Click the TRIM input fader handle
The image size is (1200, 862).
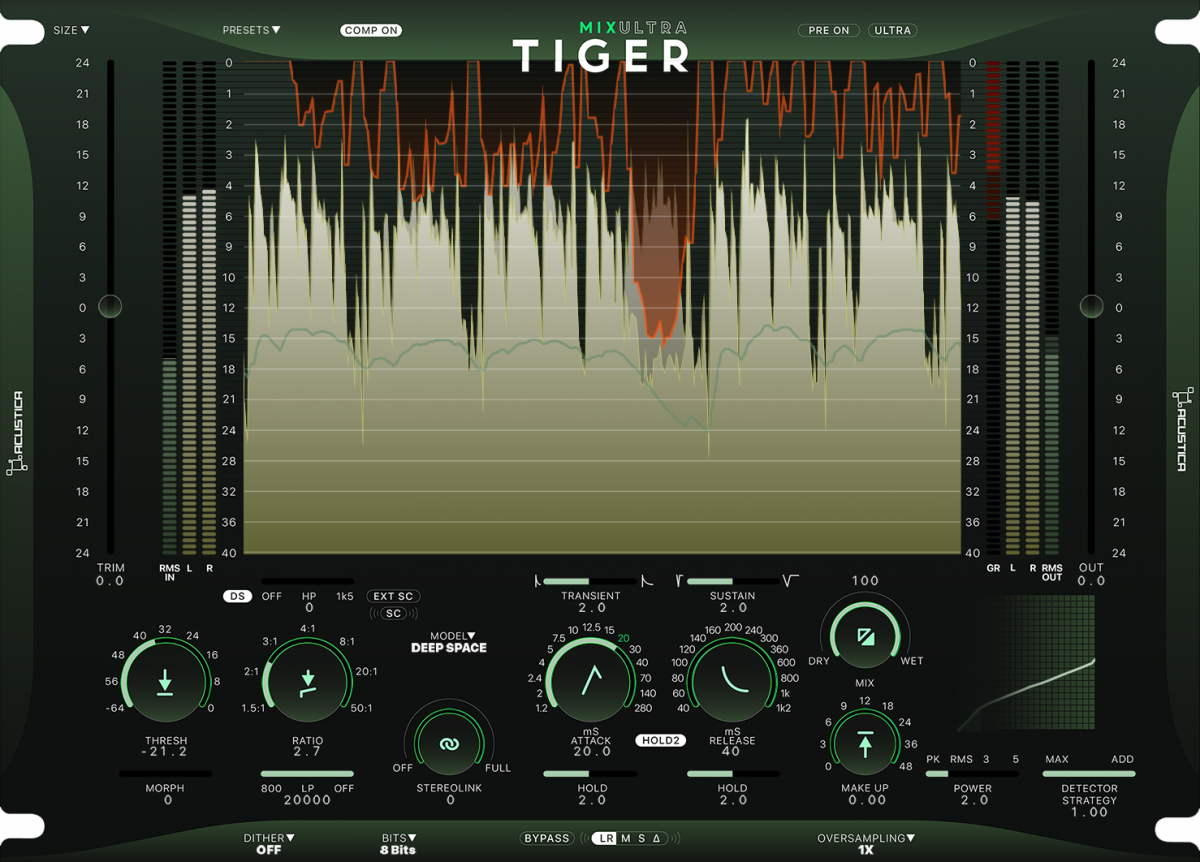(x=109, y=306)
